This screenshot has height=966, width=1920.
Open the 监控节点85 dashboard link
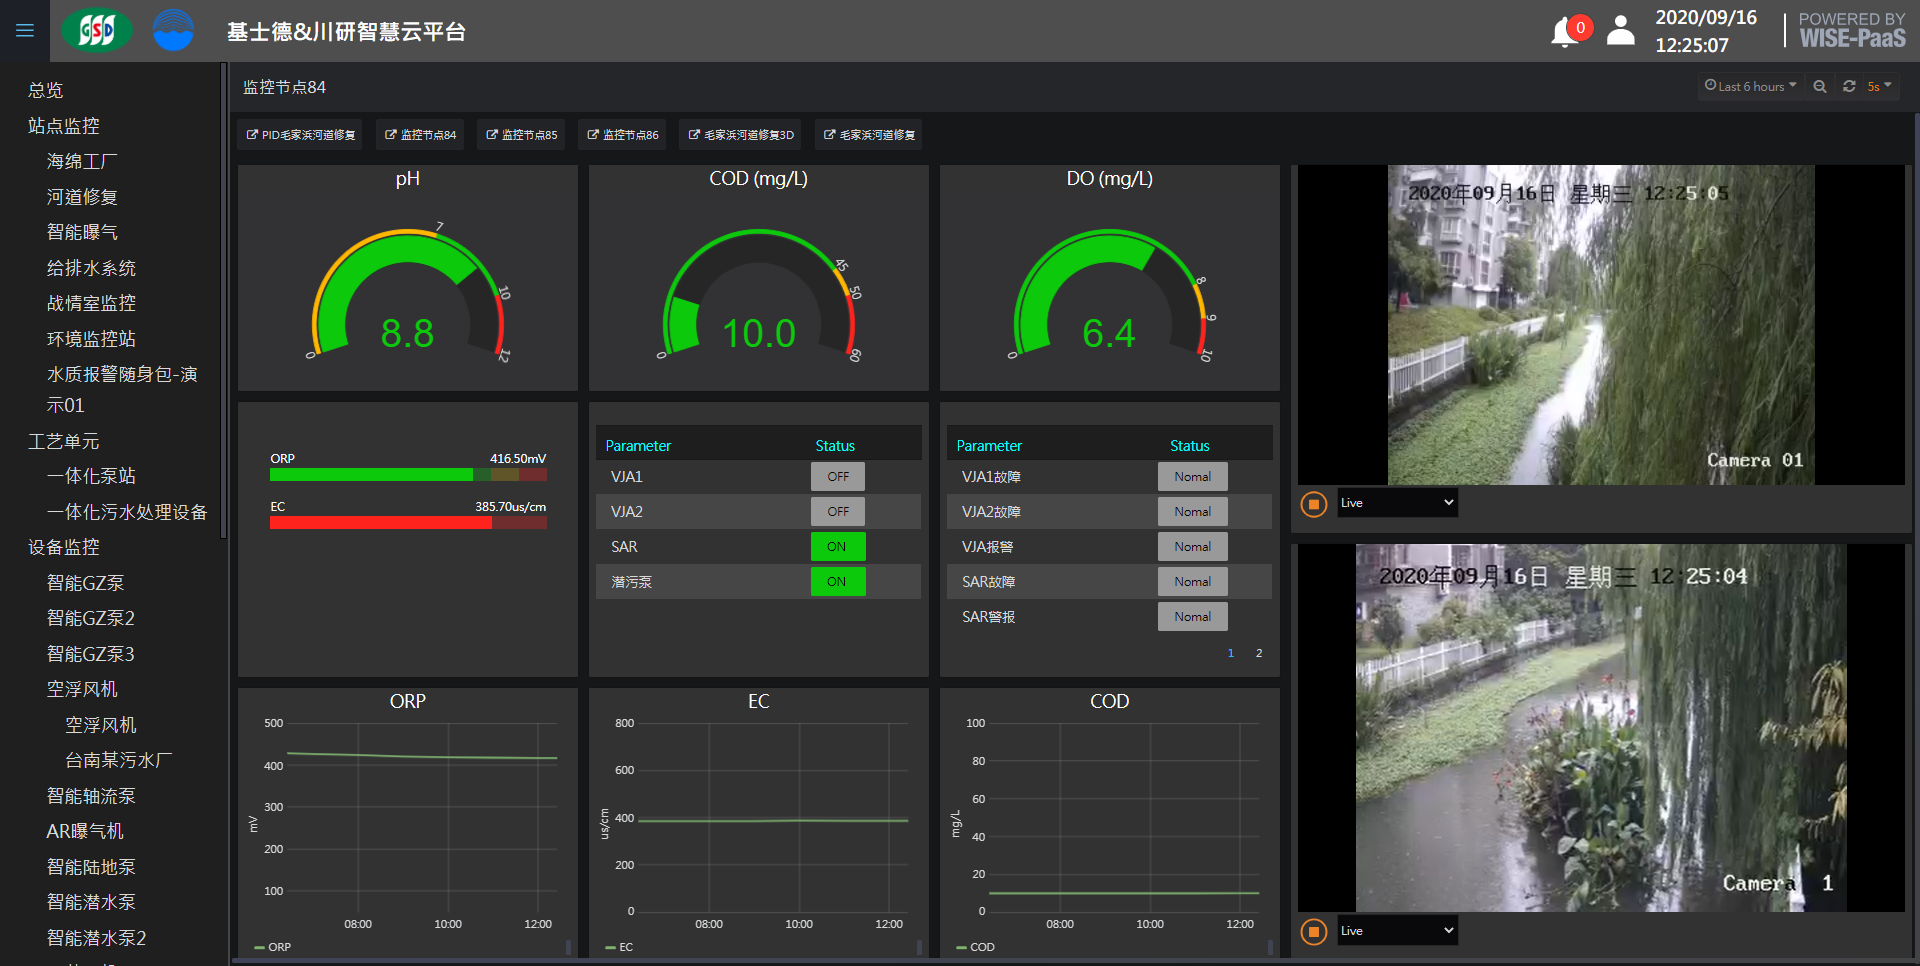(521, 135)
